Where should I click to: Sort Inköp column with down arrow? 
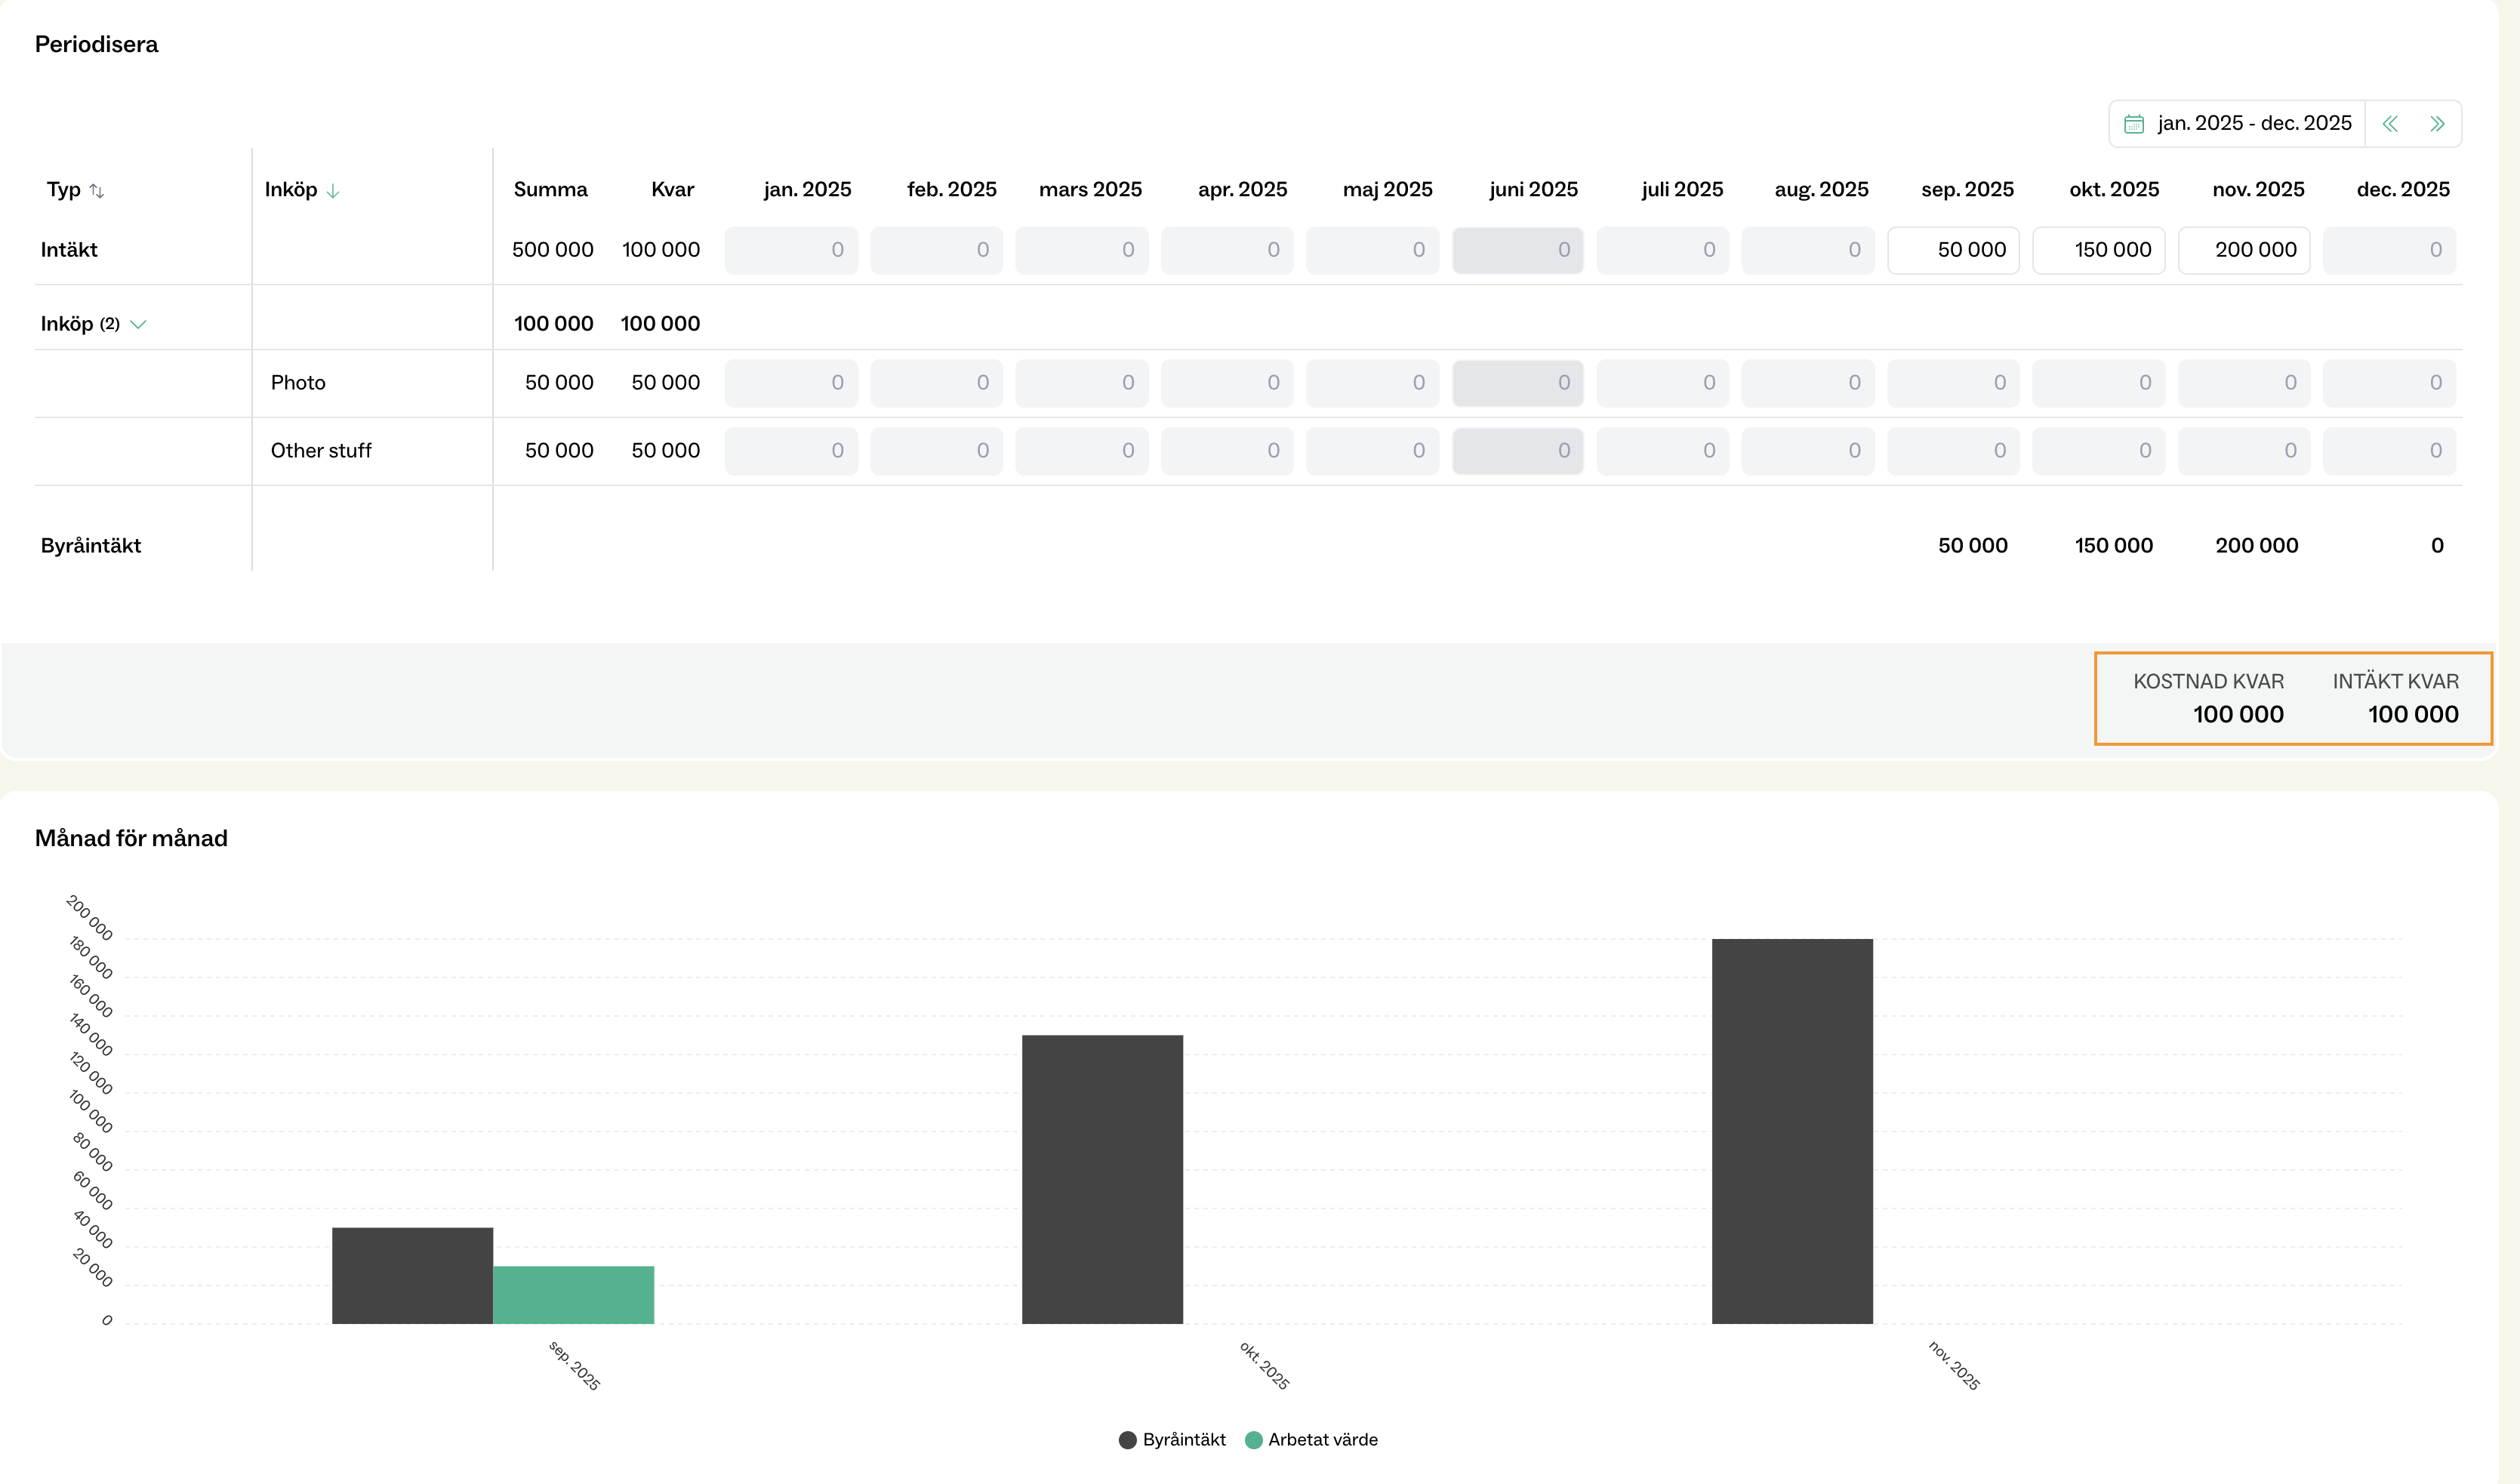click(333, 191)
